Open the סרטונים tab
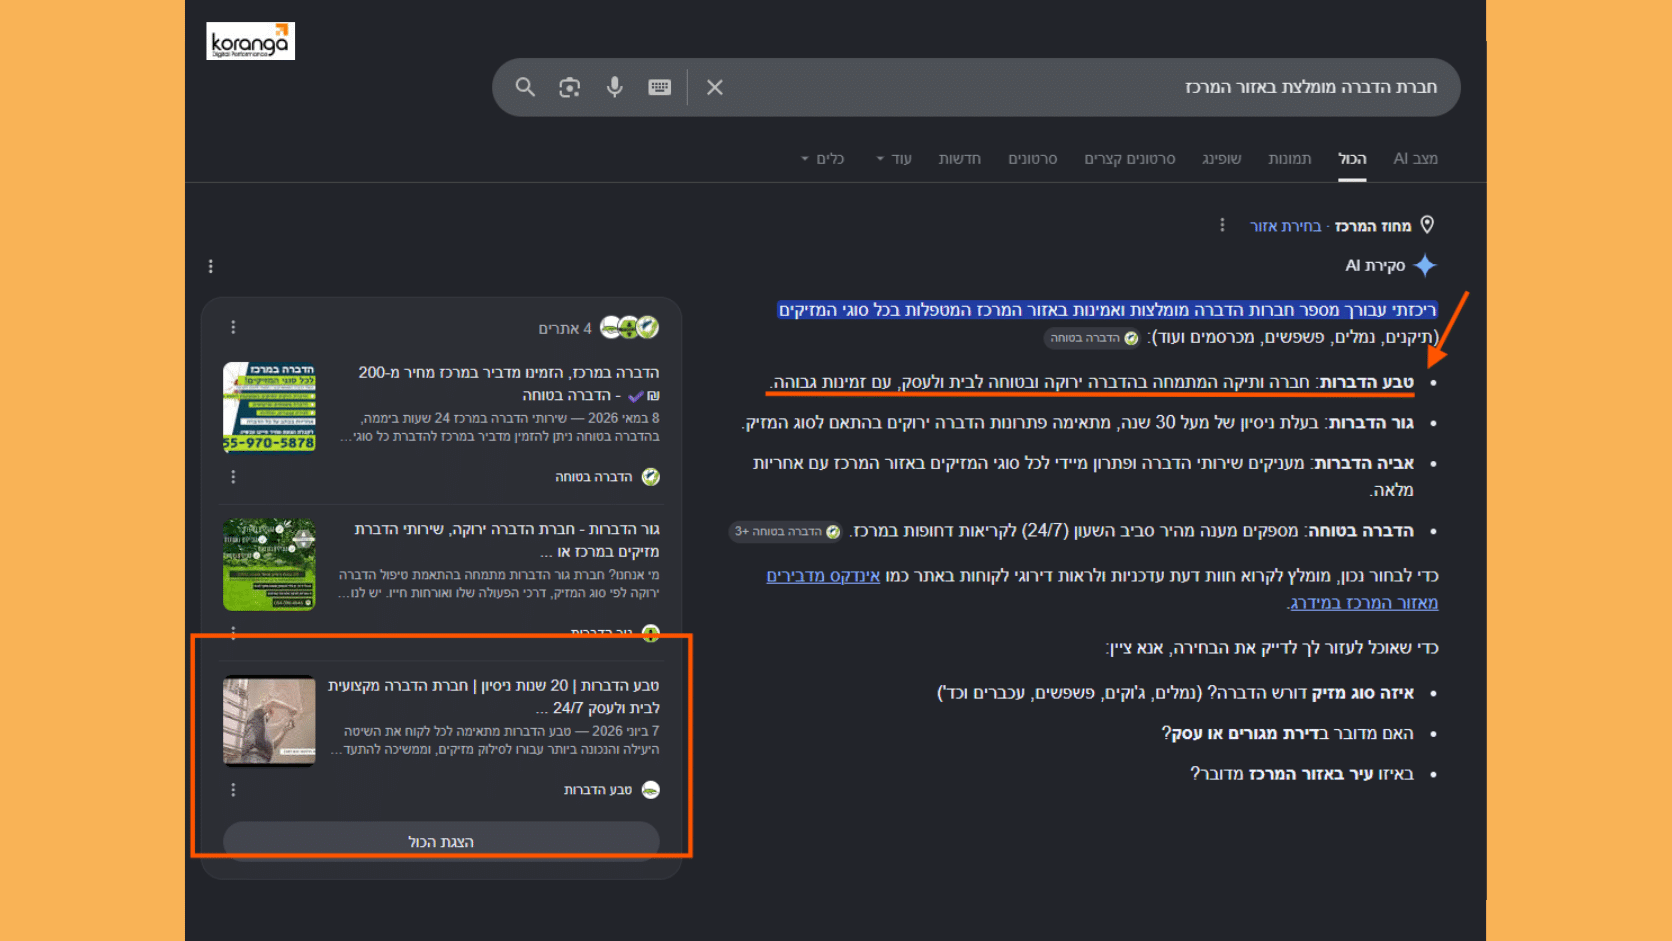 click(x=1033, y=158)
